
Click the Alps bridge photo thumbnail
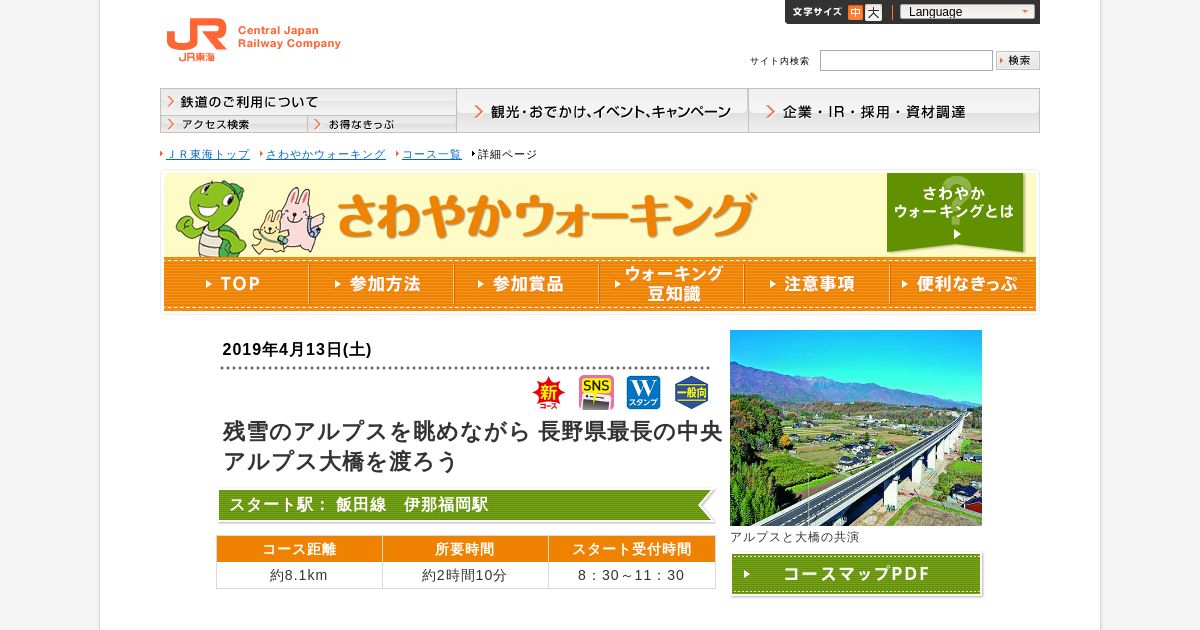(856, 428)
